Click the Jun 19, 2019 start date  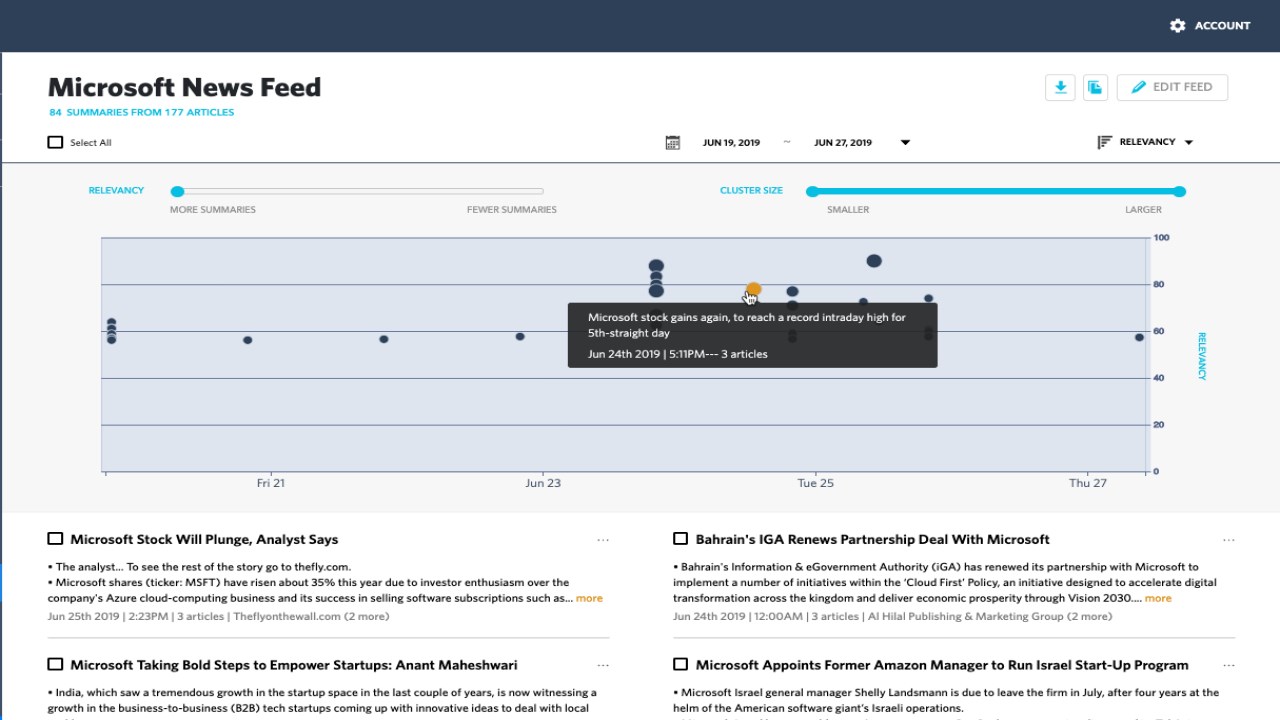pos(731,142)
